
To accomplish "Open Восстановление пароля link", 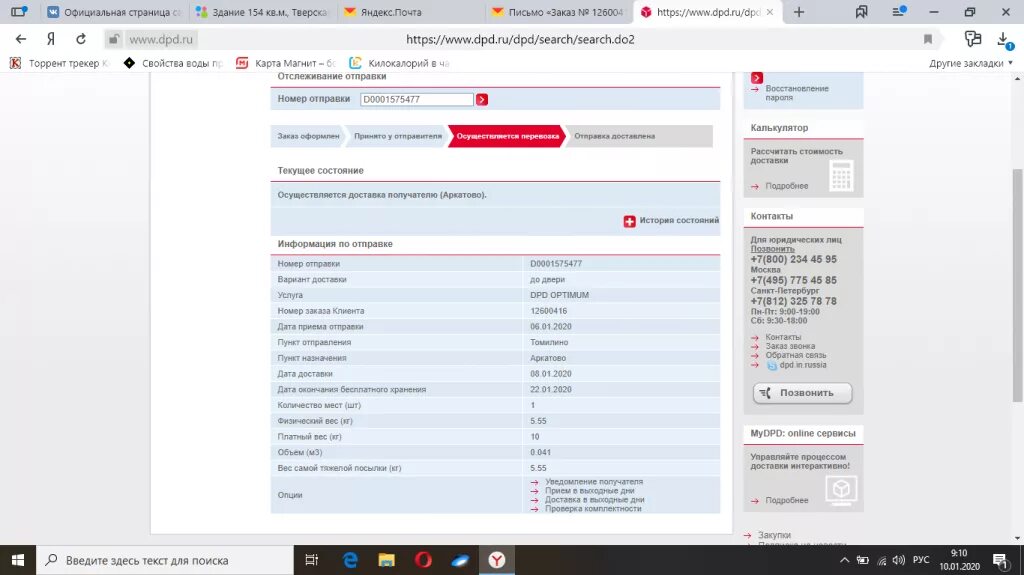I will pyautogui.click(x=797, y=93).
